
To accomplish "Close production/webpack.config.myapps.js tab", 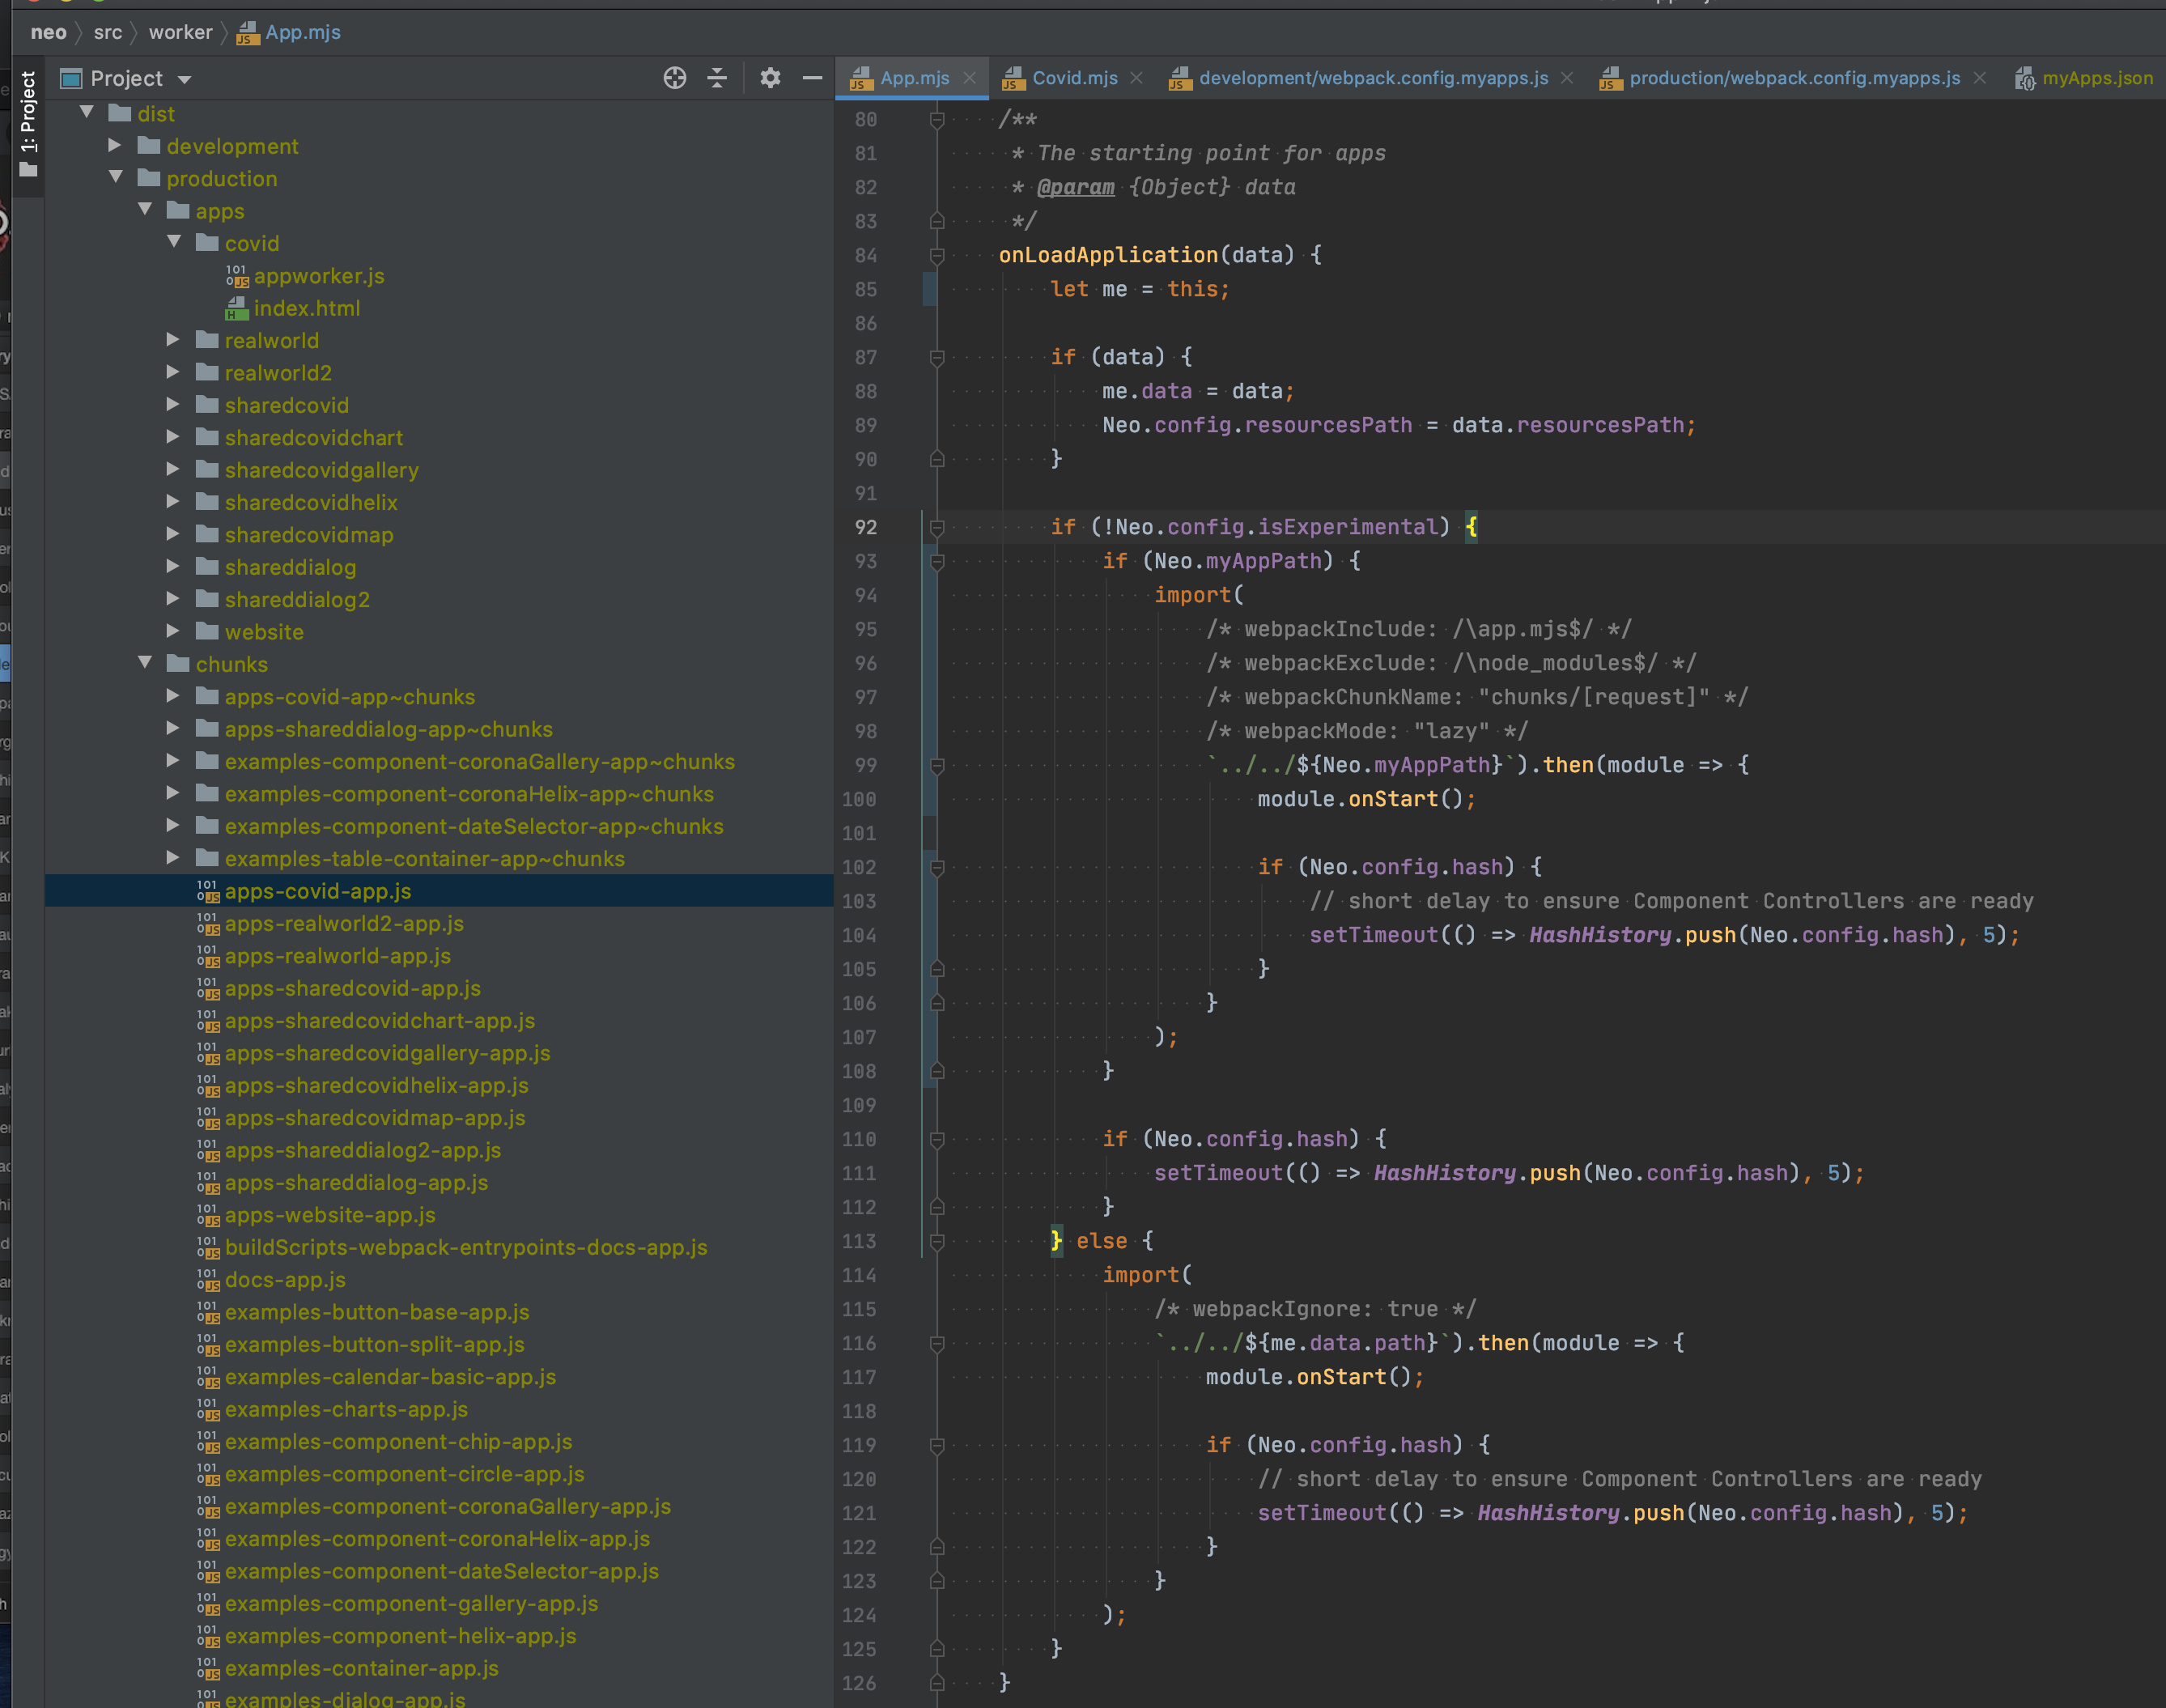I will (1979, 78).
